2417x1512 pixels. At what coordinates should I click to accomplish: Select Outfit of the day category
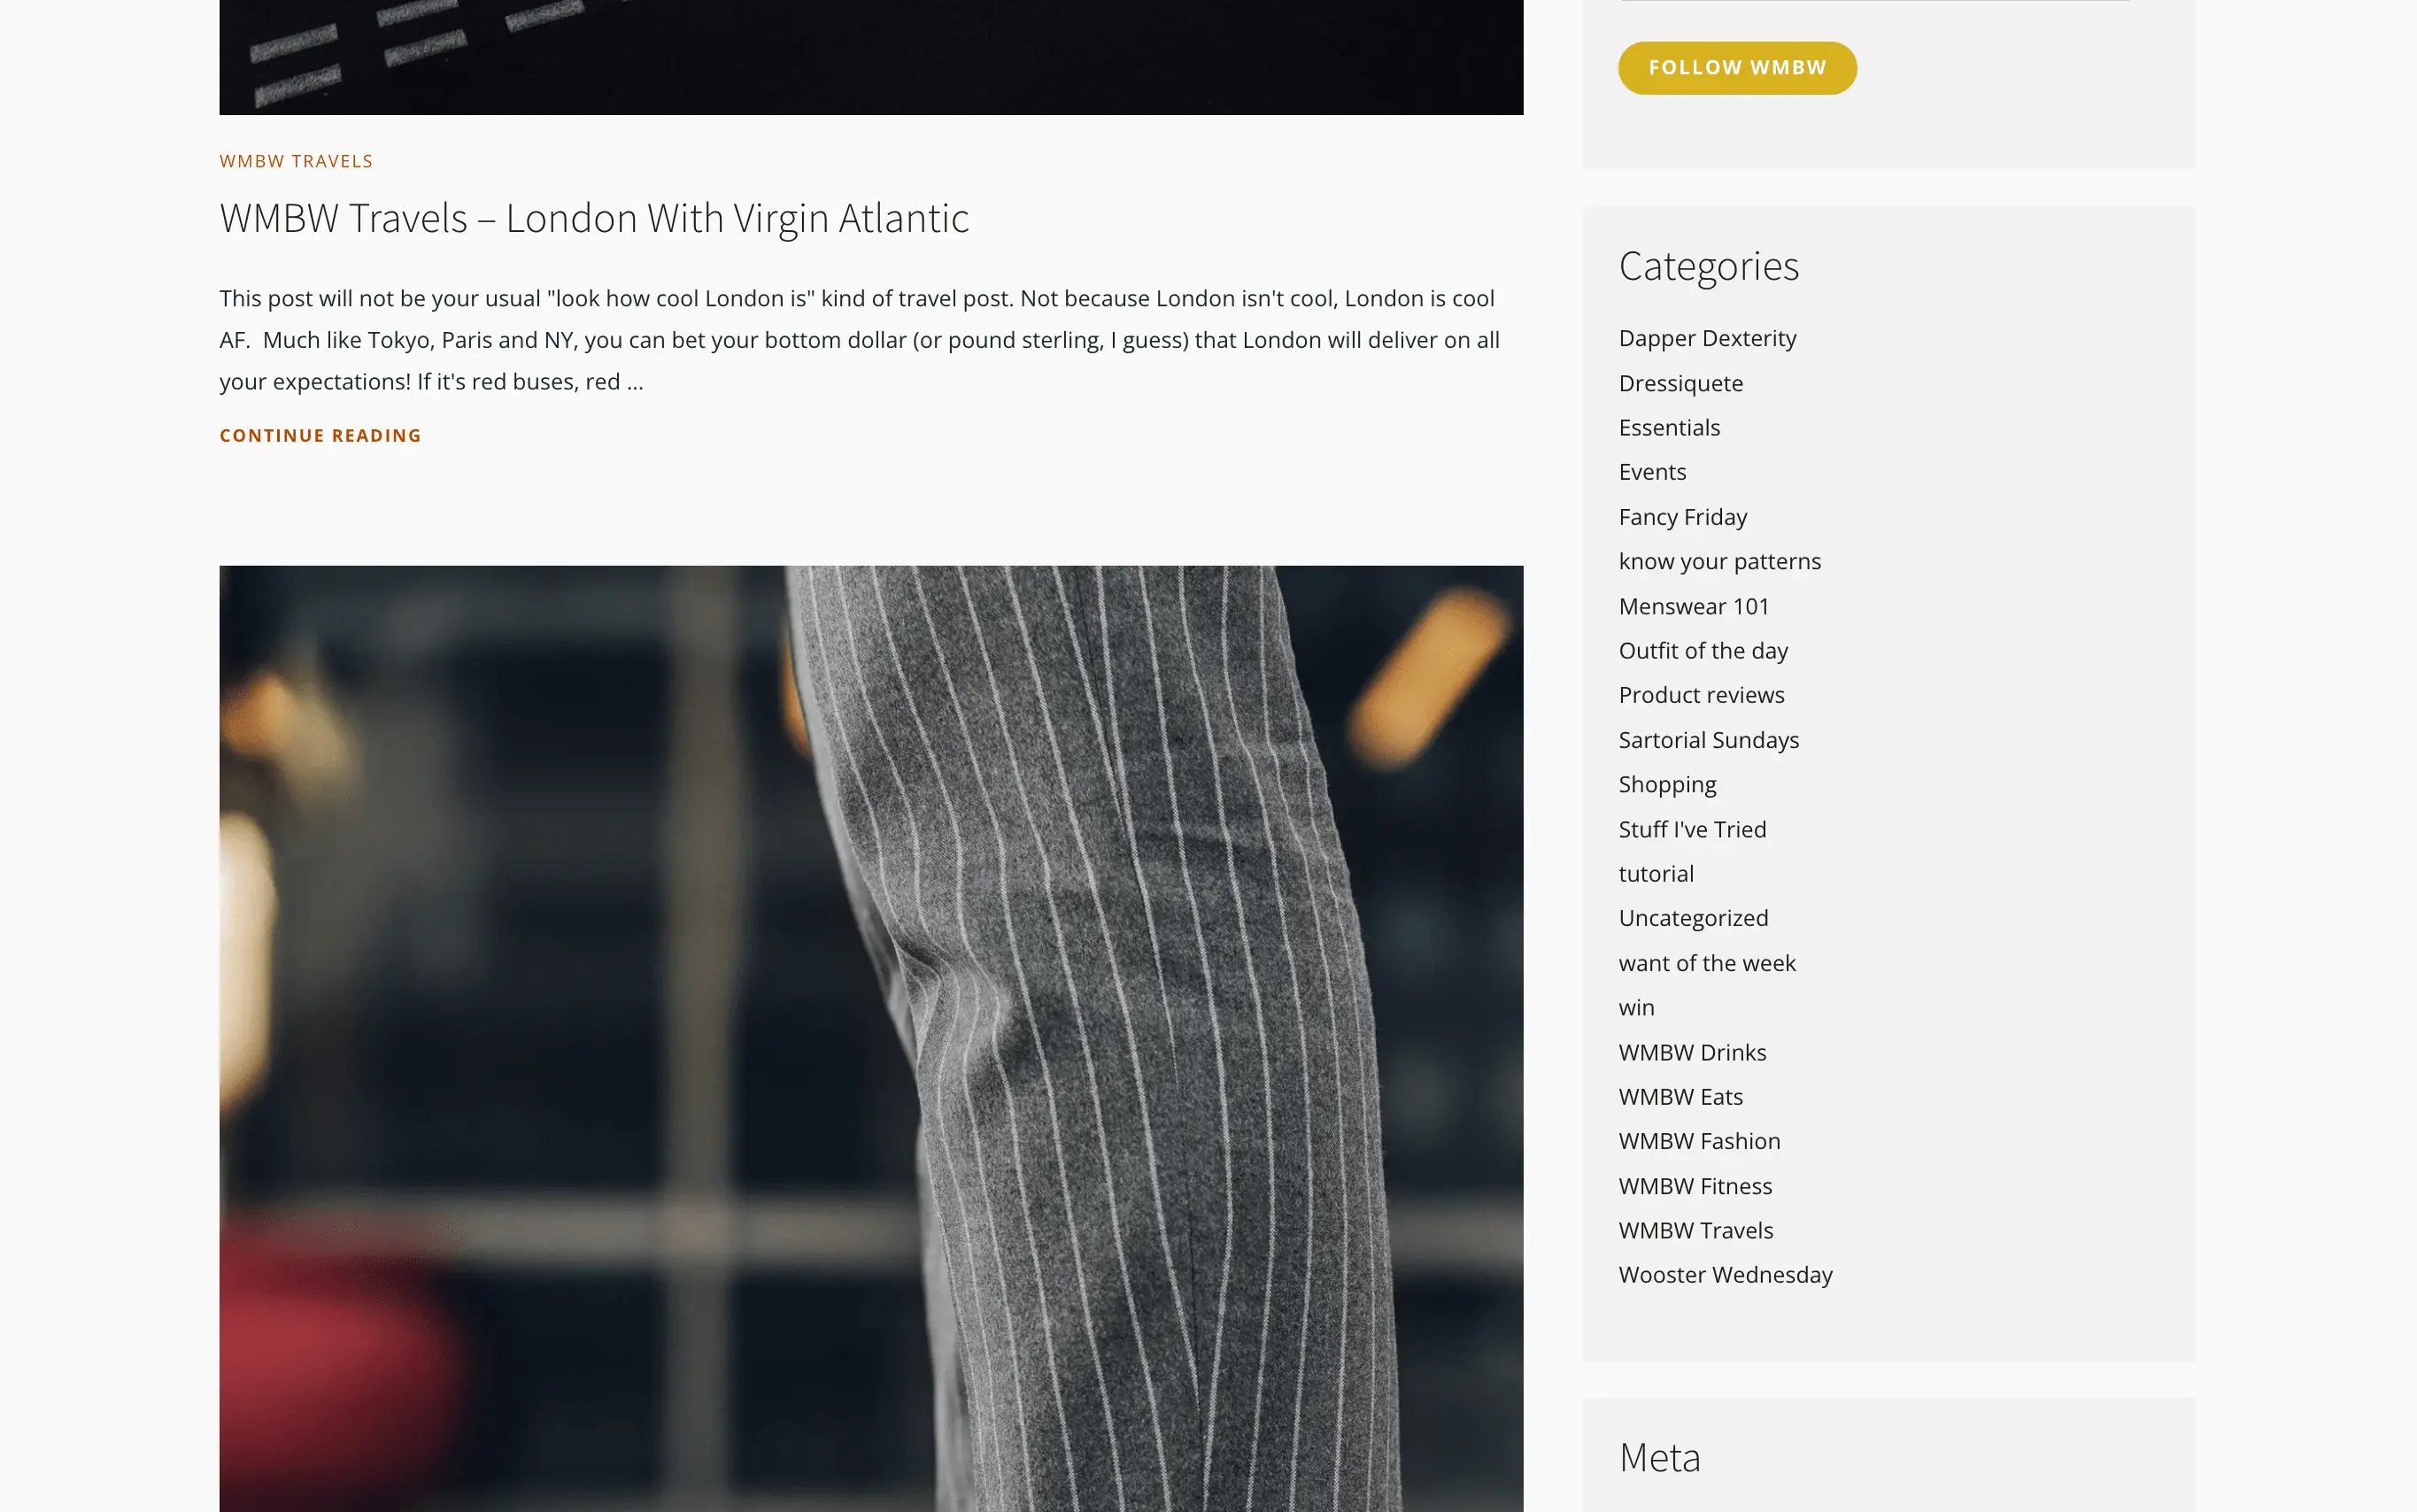tap(1703, 650)
